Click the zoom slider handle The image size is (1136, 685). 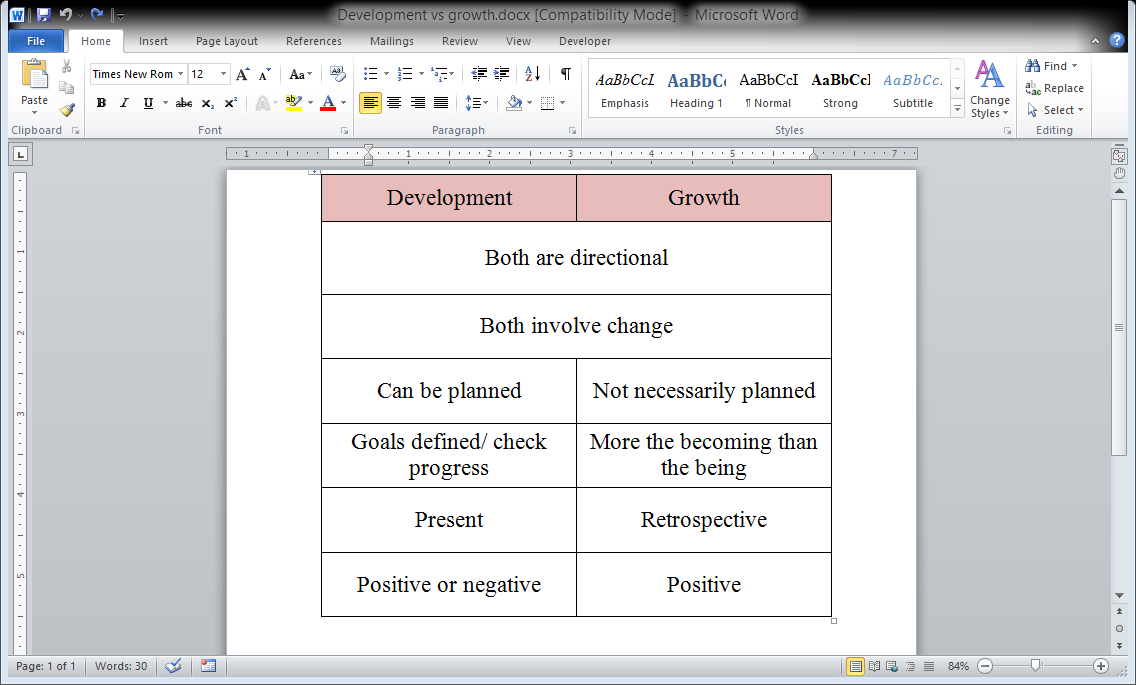point(1035,666)
